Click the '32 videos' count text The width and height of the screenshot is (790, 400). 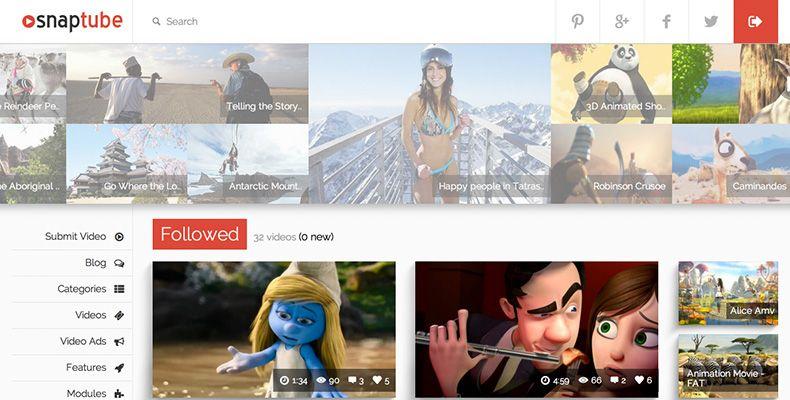pos(275,237)
